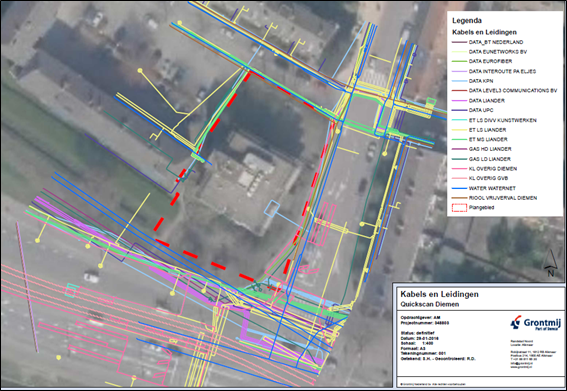567x391 pixels.
Task: Click the Legenda heading
Action: point(467,21)
